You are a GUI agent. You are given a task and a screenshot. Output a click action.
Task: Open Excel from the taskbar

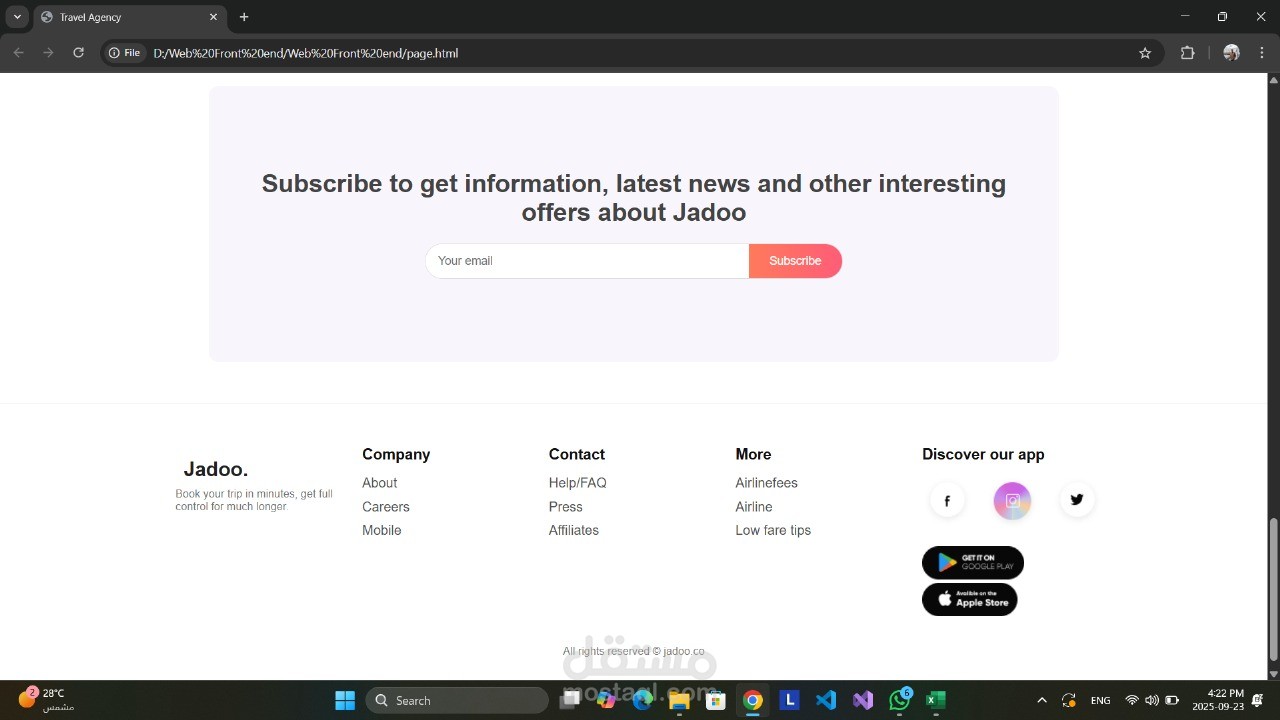[935, 700]
